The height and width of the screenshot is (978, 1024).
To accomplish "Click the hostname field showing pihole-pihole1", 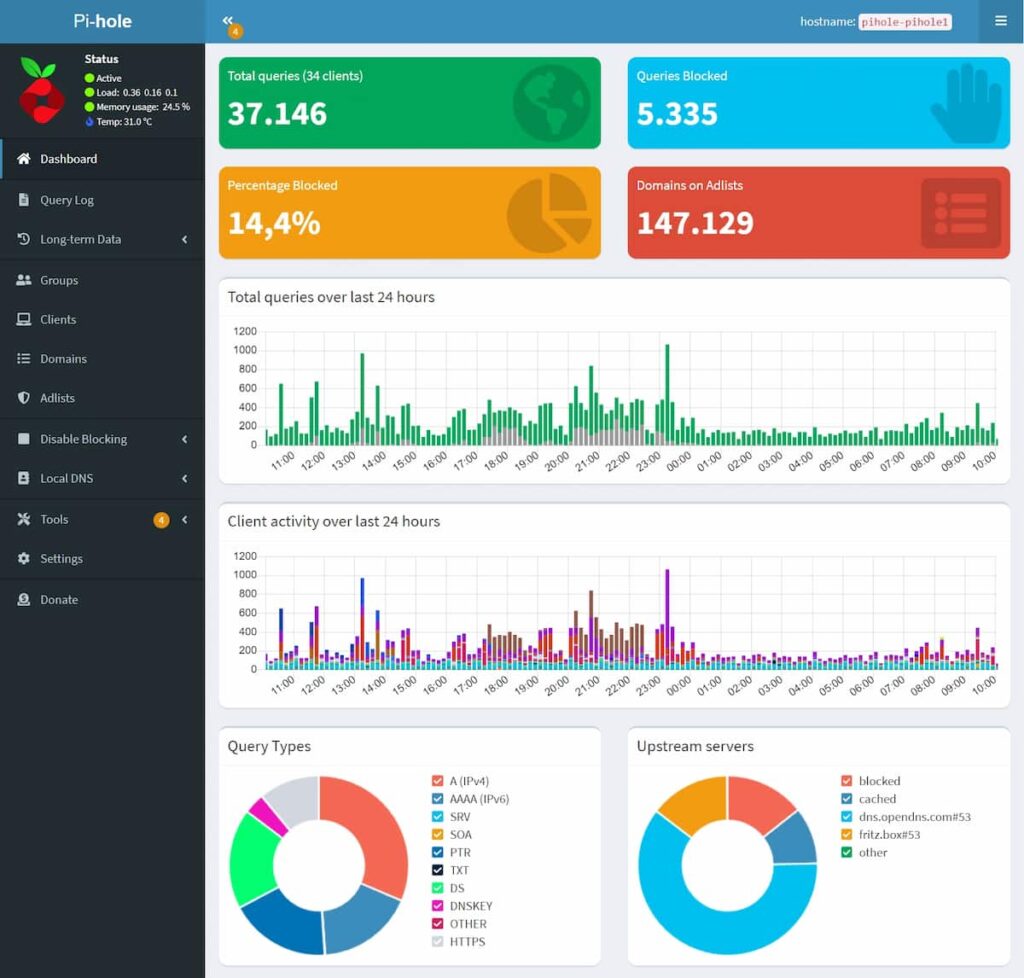I will click(904, 21).
